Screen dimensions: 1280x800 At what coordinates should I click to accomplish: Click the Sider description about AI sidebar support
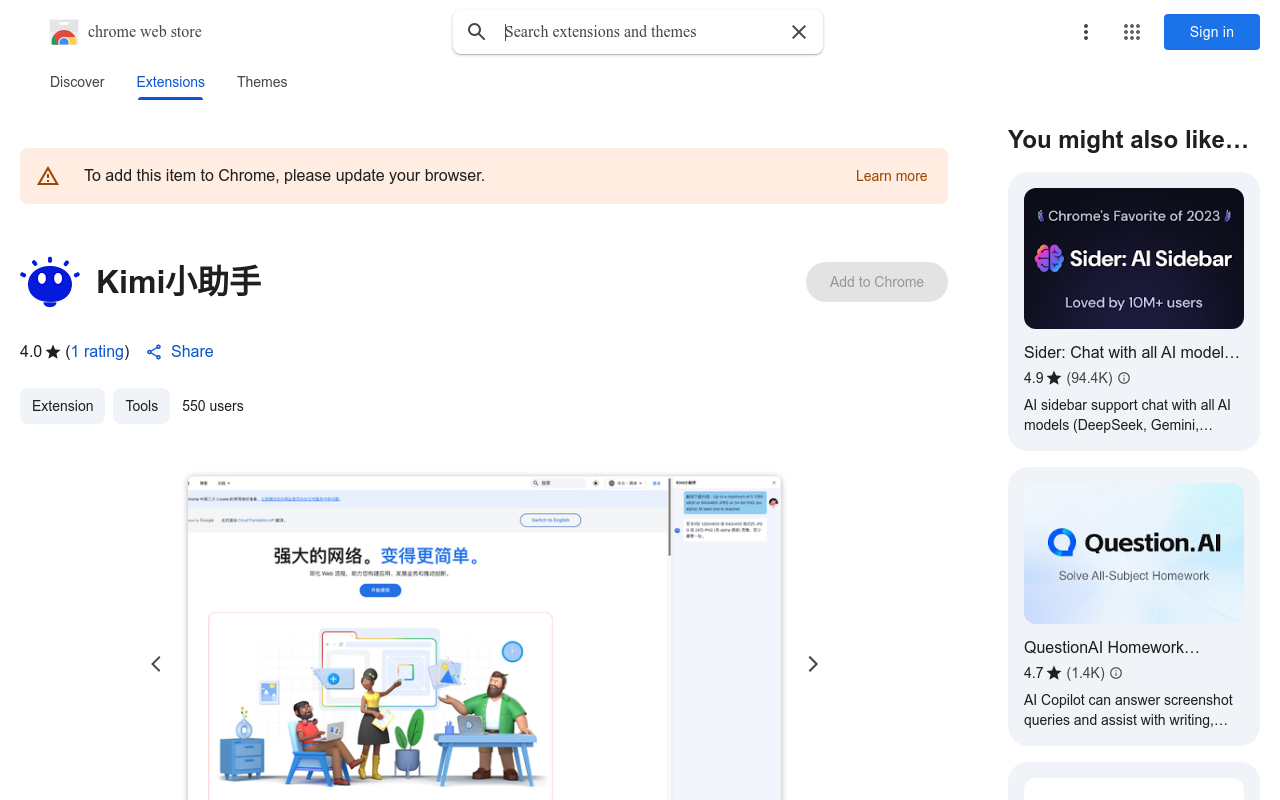[1128, 415]
